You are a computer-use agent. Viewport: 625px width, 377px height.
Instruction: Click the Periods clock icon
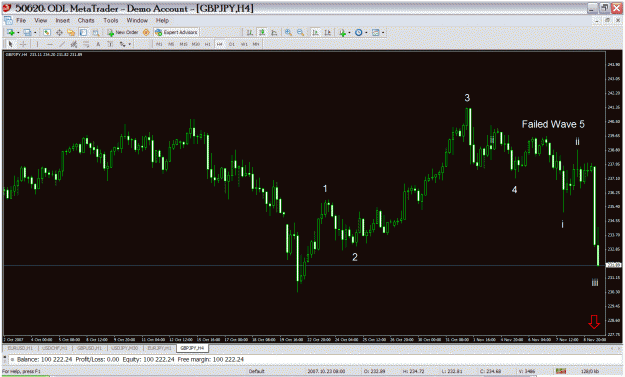point(358,32)
